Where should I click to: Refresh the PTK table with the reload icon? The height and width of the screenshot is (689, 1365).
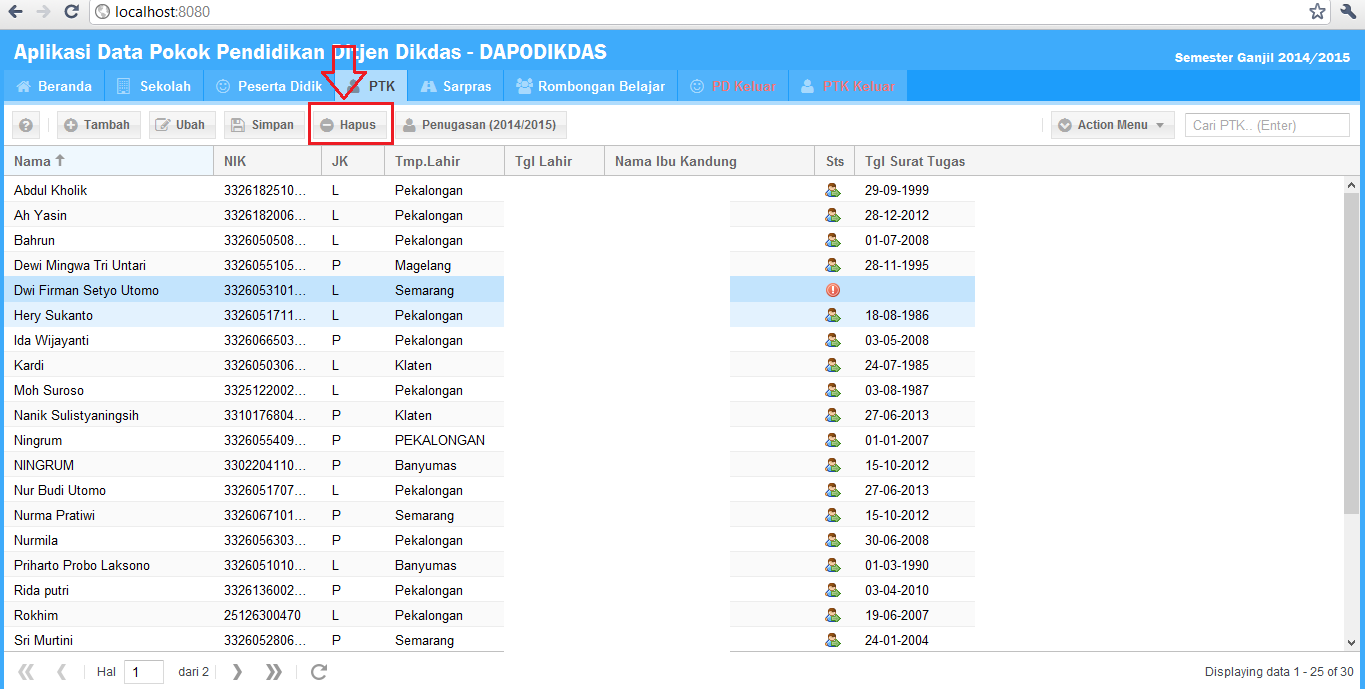(318, 671)
